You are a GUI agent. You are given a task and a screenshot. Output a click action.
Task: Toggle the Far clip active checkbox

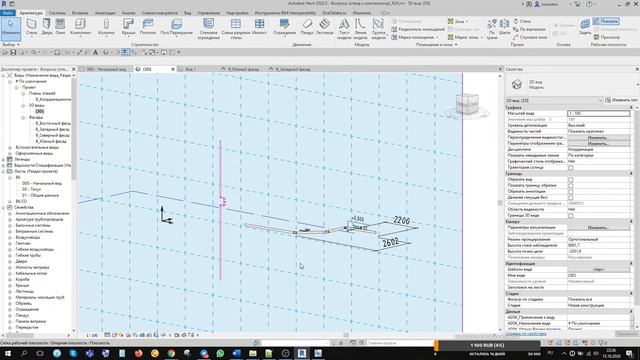tap(571, 197)
